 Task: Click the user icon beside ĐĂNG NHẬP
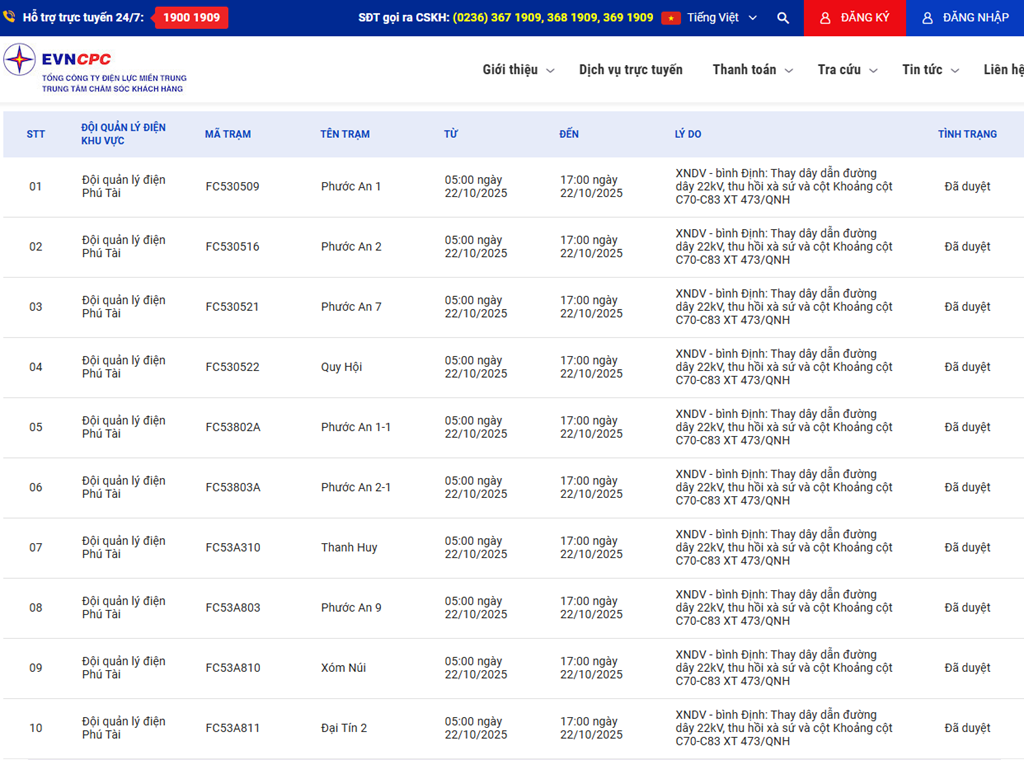(927, 18)
